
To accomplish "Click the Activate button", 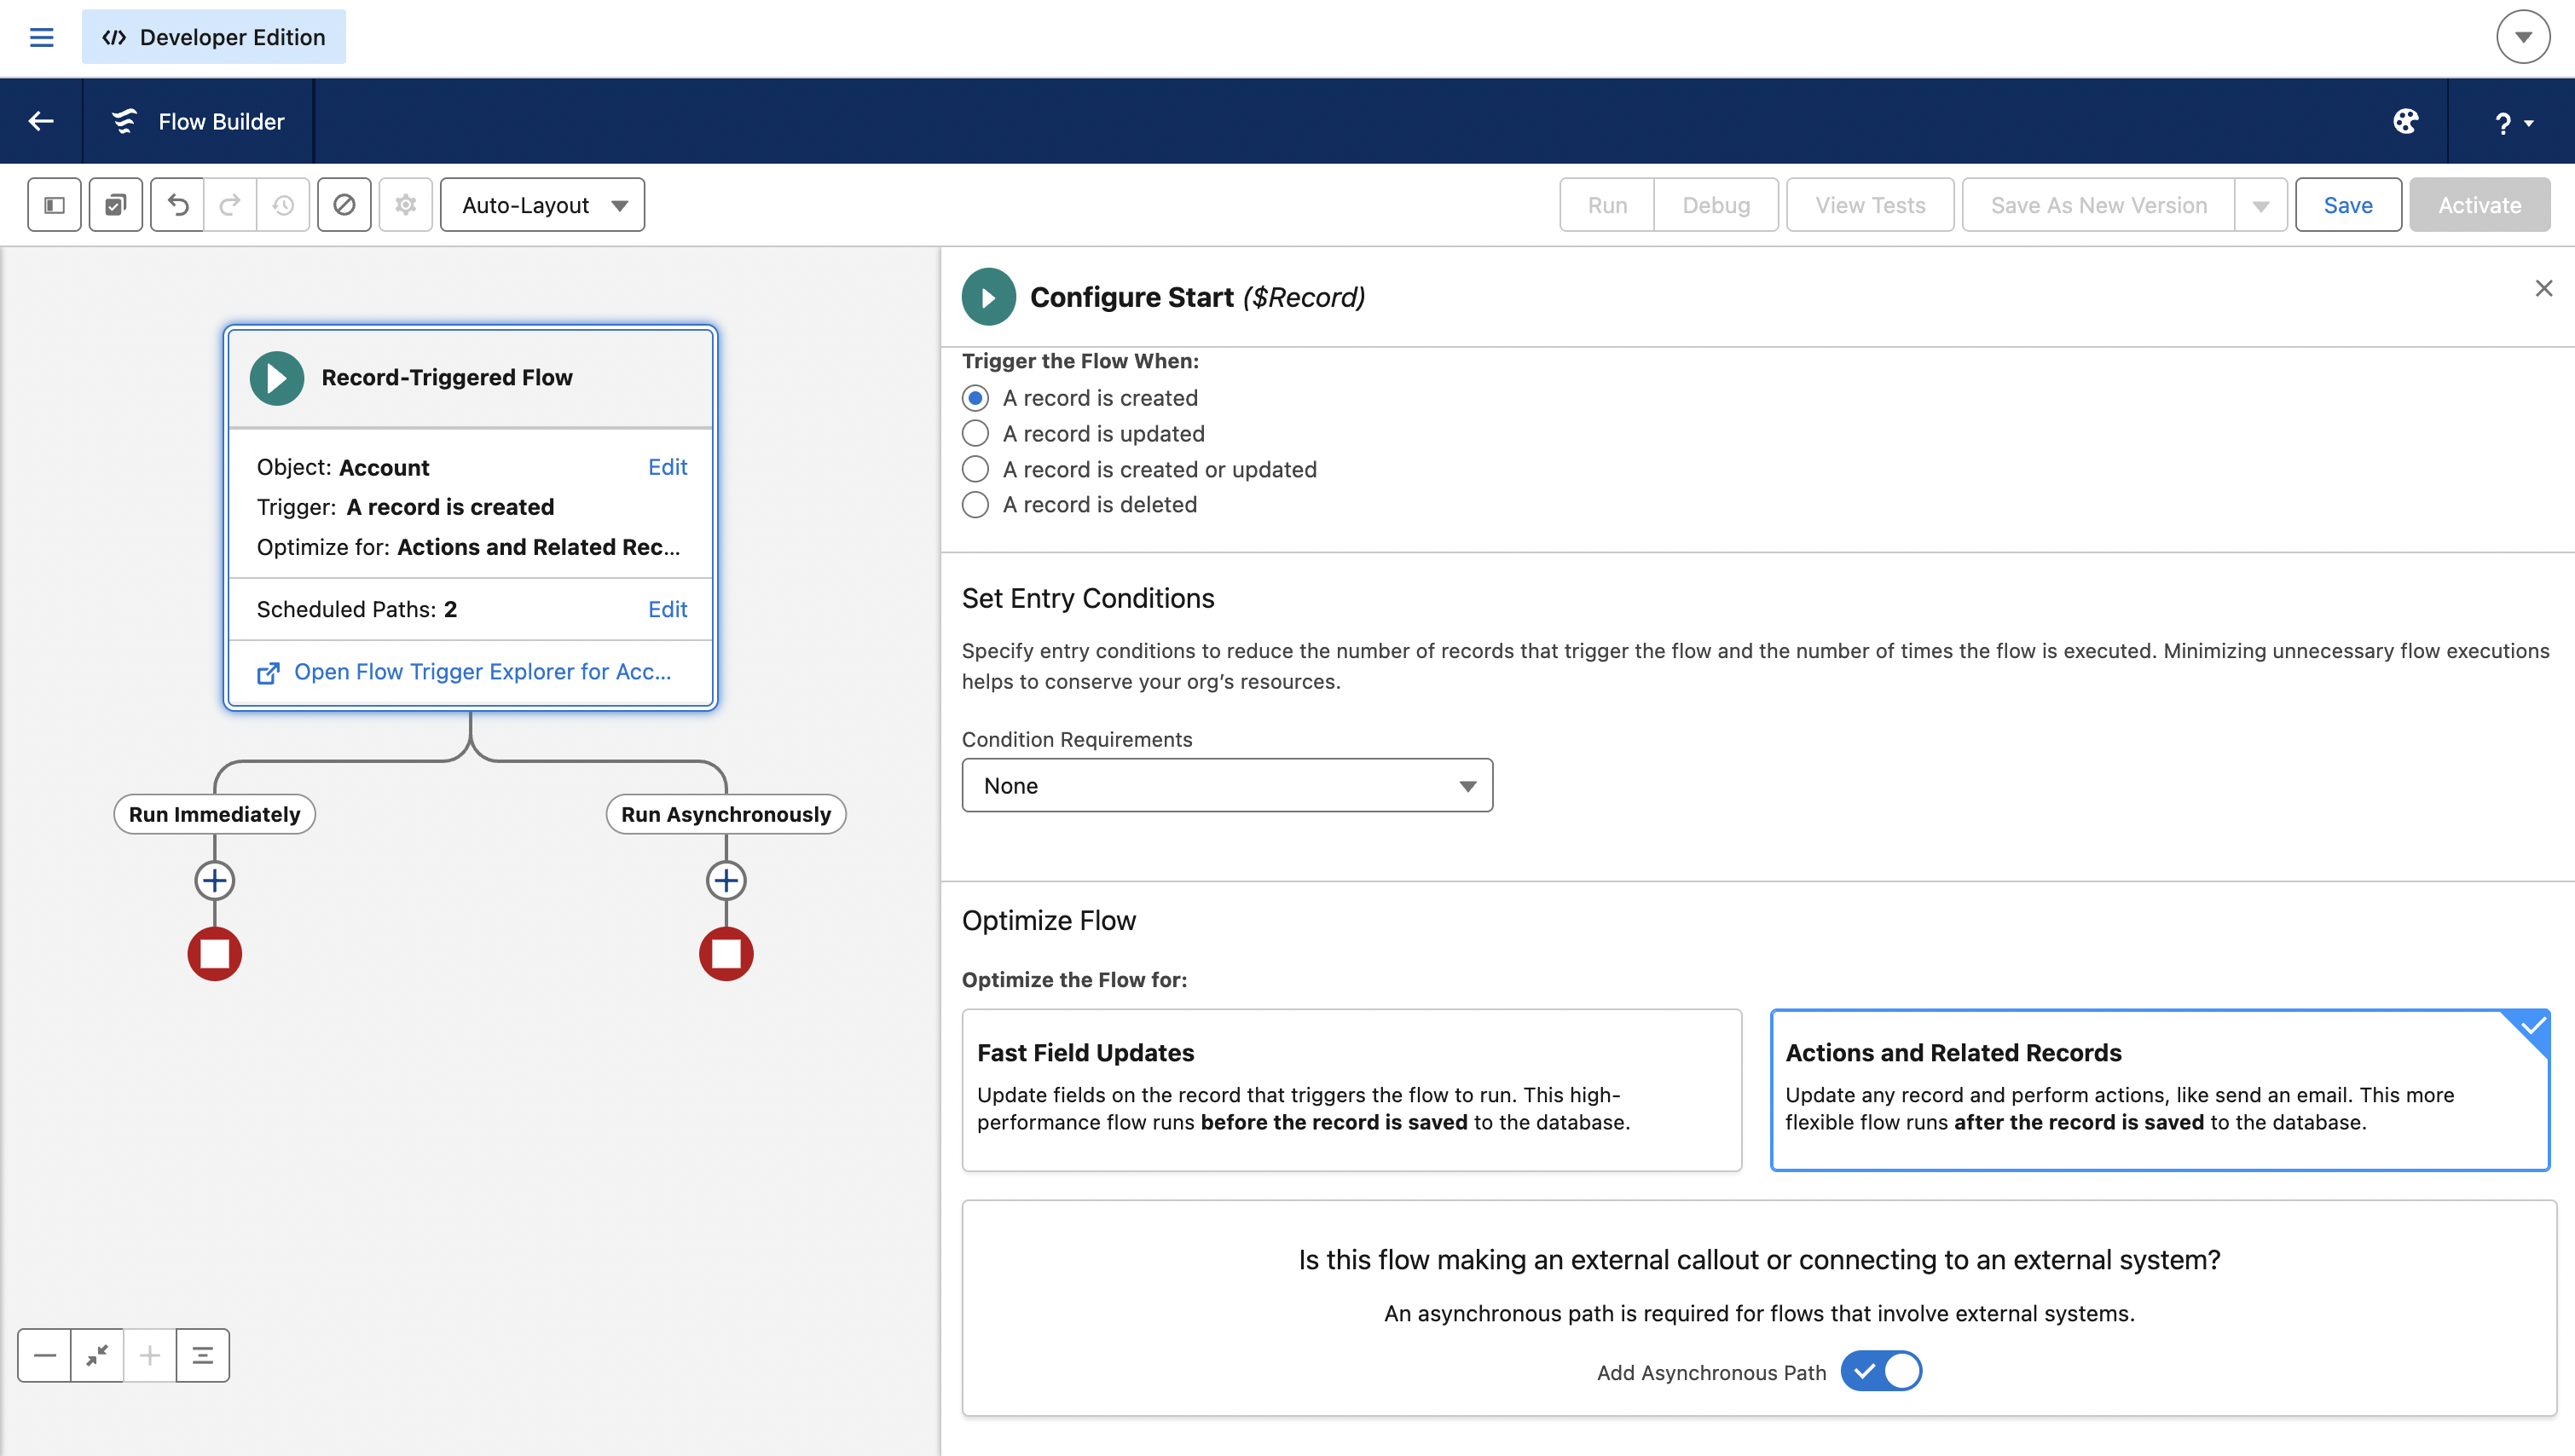I will [x=2479, y=205].
